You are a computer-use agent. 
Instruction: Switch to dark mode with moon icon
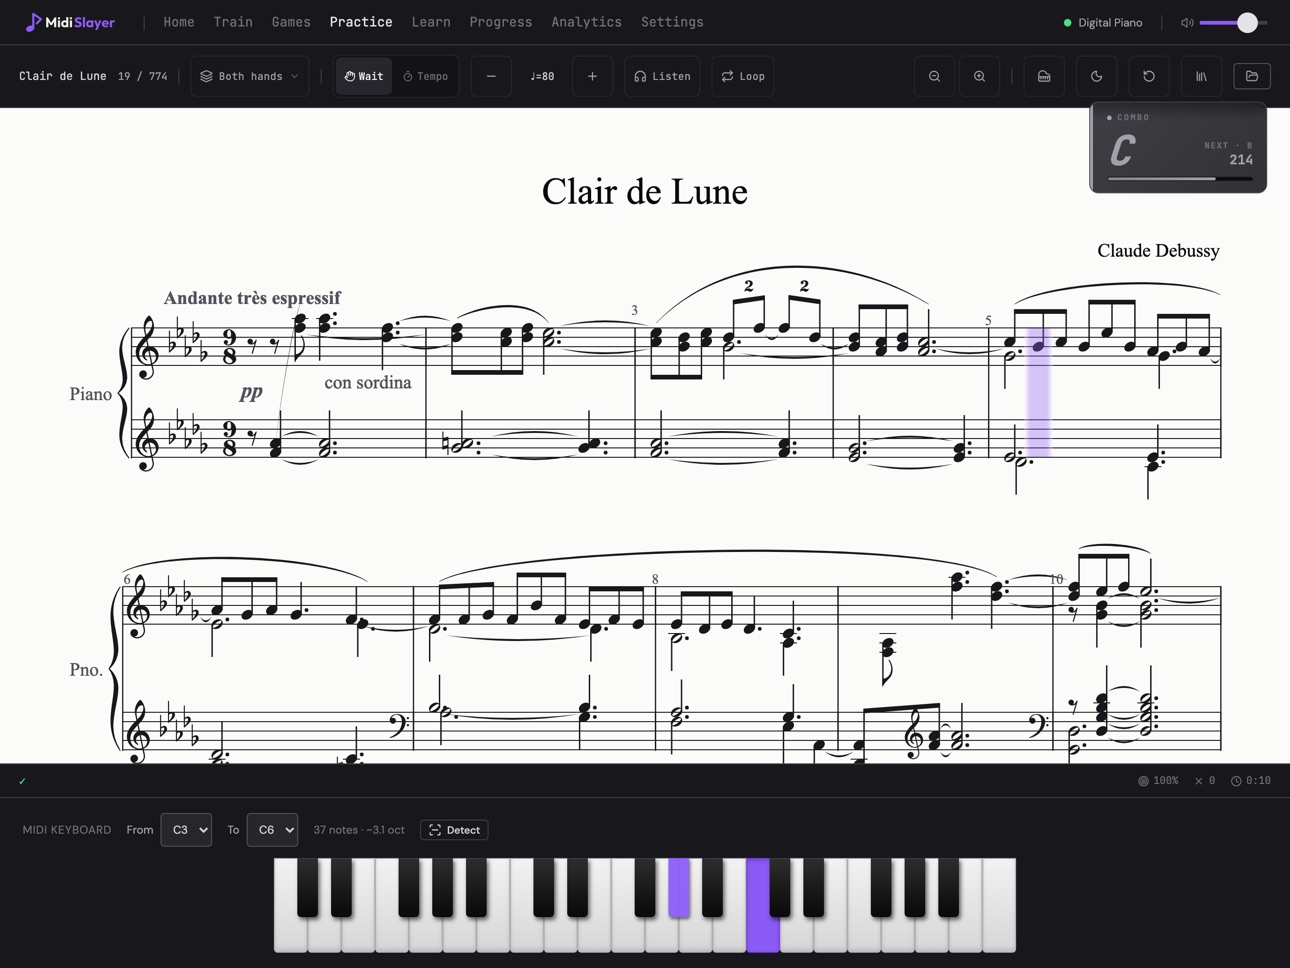pyautogui.click(x=1096, y=76)
